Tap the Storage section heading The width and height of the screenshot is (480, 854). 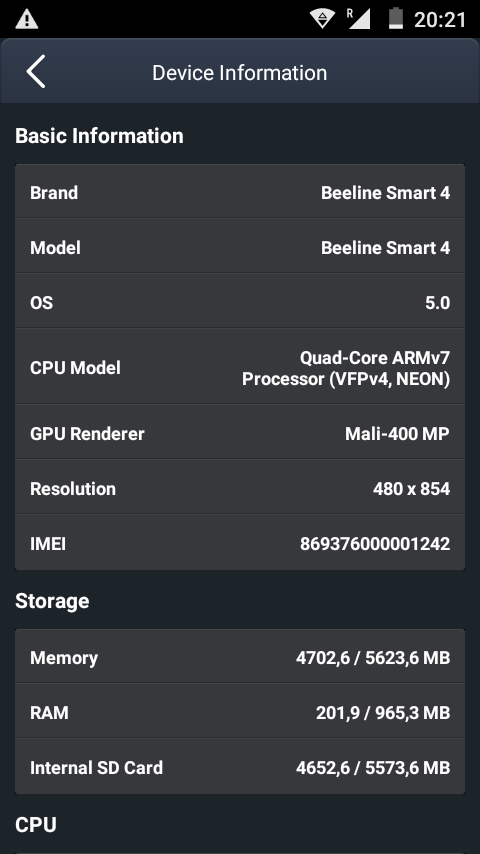[x=52, y=601]
